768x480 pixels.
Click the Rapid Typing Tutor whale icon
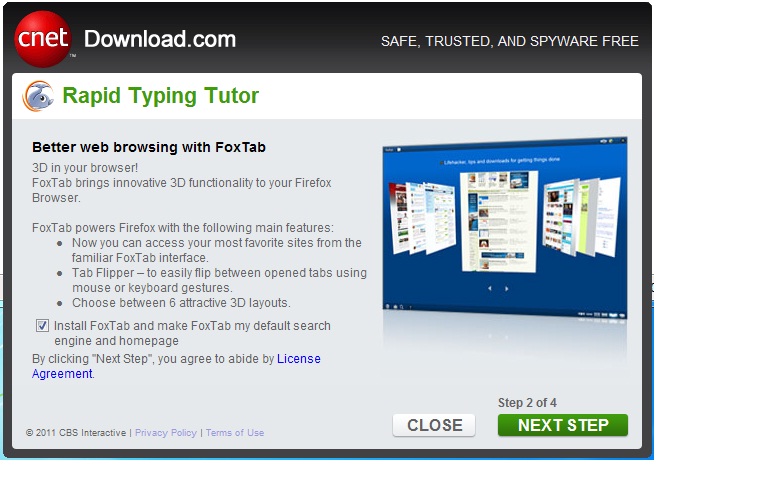coord(38,96)
